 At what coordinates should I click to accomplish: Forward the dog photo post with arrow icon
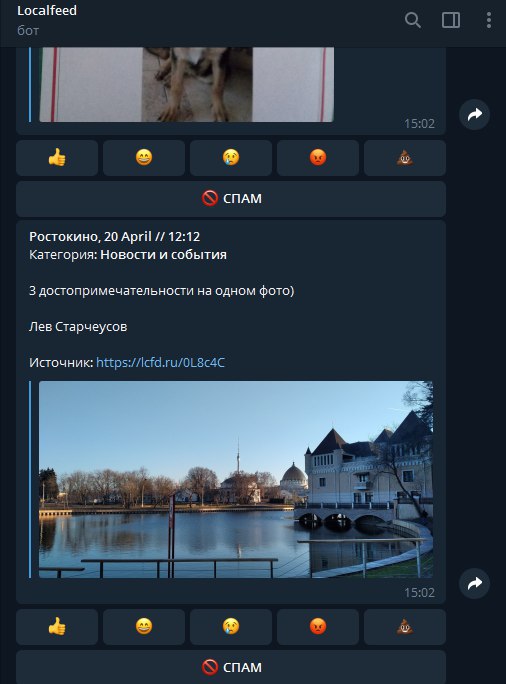click(x=475, y=114)
